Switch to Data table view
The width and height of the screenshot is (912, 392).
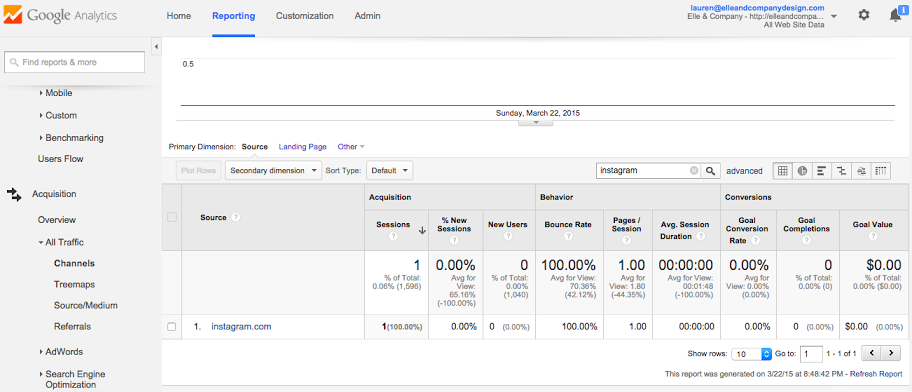pos(782,170)
